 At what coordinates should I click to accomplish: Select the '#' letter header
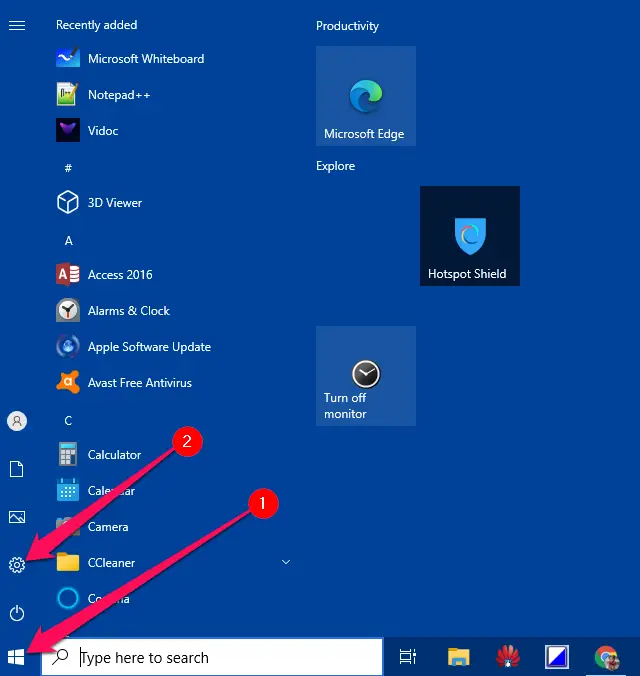coord(68,168)
